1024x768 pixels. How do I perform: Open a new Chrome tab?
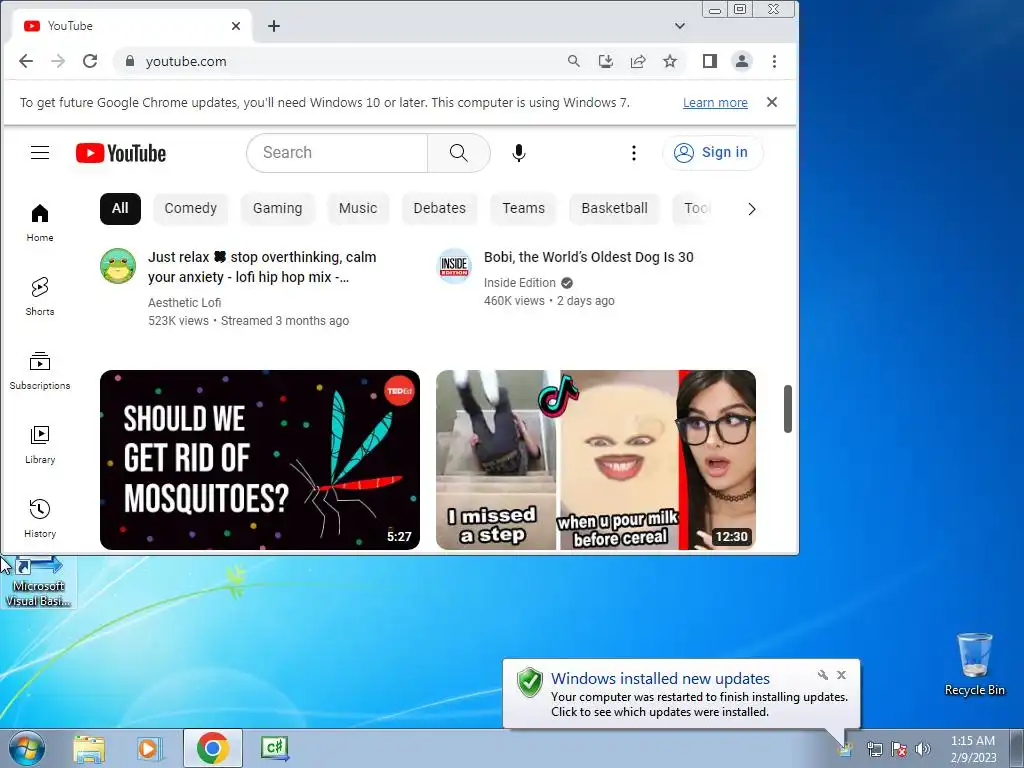tap(274, 26)
